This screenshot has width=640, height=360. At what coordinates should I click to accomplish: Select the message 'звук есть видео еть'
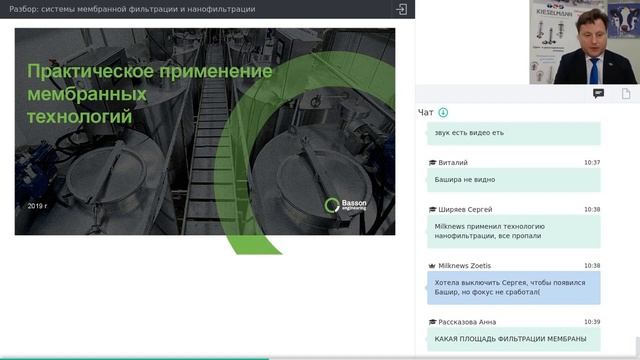[x=513, y=133]
